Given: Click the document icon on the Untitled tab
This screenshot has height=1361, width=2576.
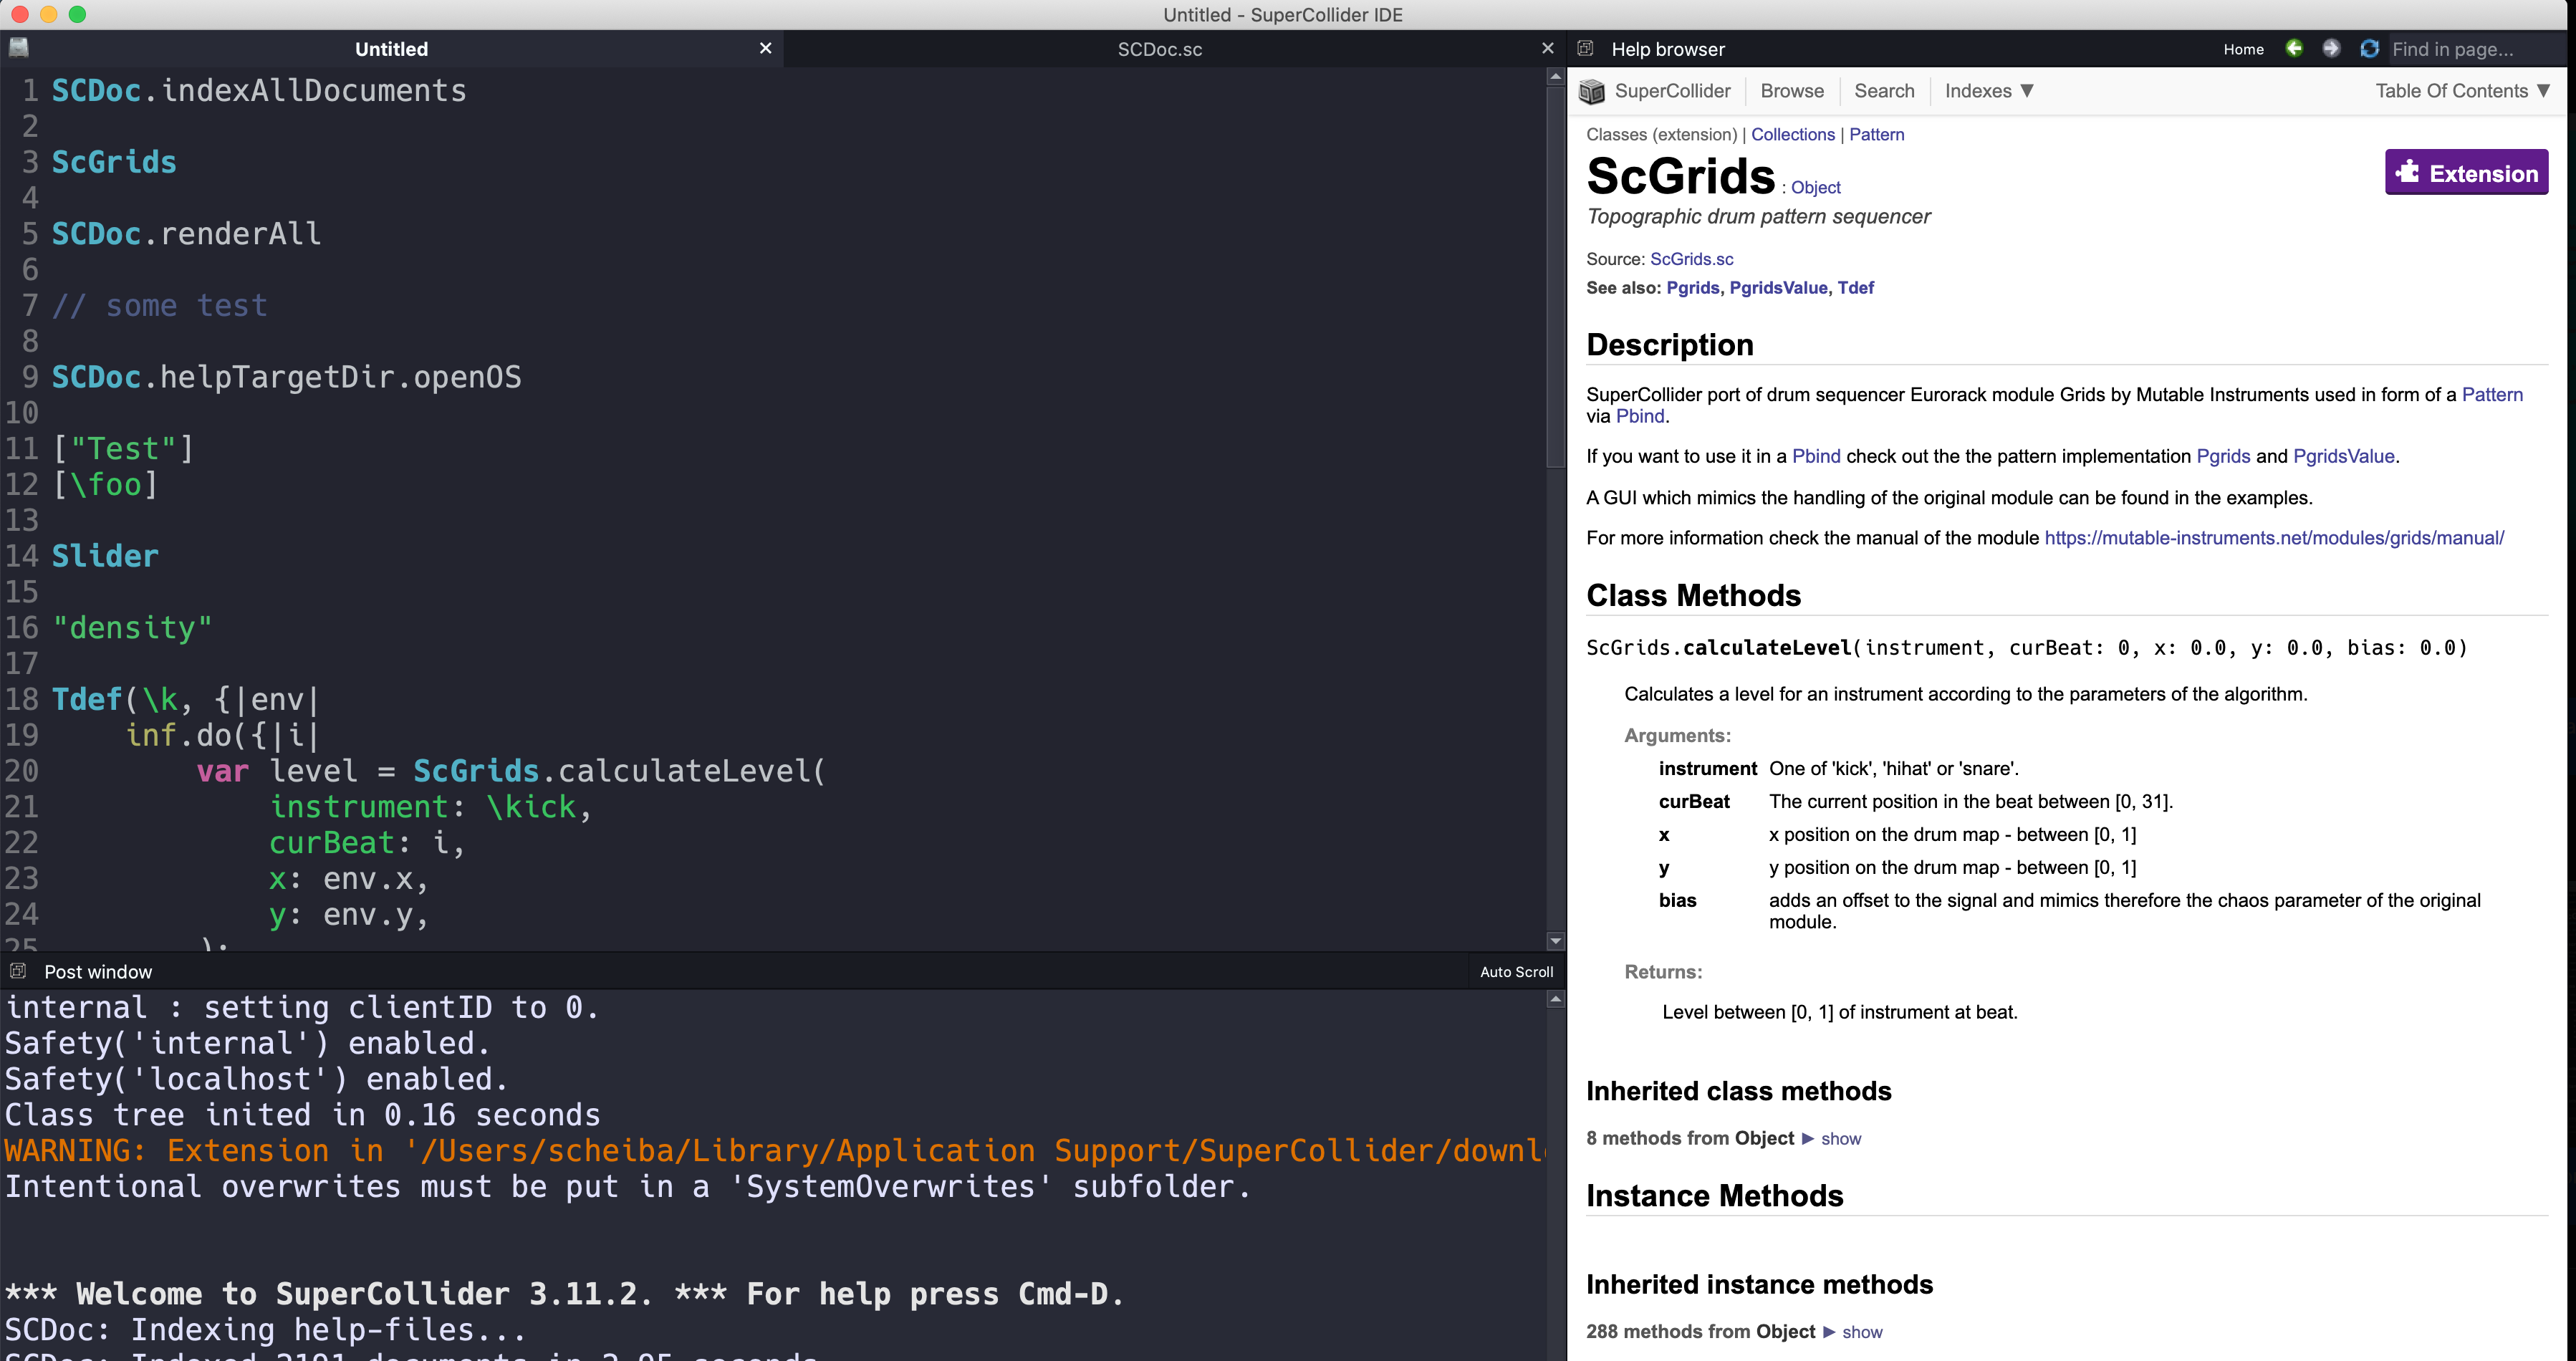Looking at the screenshot, I should point(19,48).
